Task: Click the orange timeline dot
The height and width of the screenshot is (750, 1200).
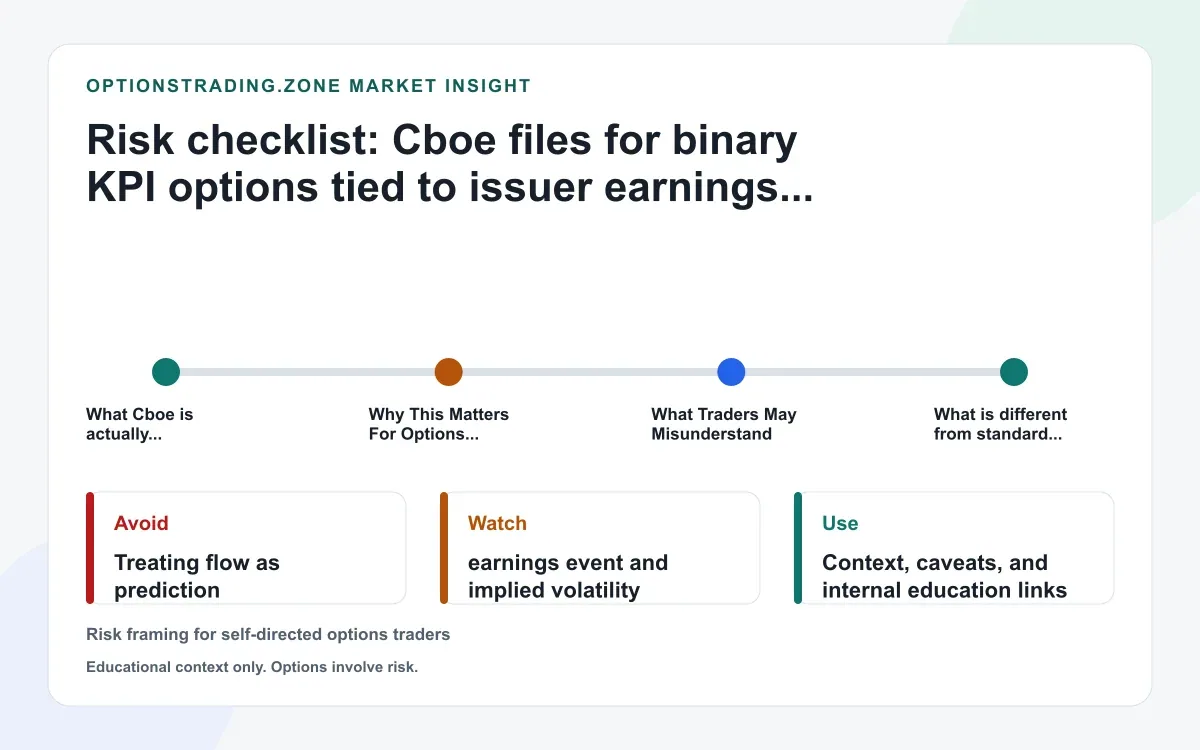Action: pos(449,372)
